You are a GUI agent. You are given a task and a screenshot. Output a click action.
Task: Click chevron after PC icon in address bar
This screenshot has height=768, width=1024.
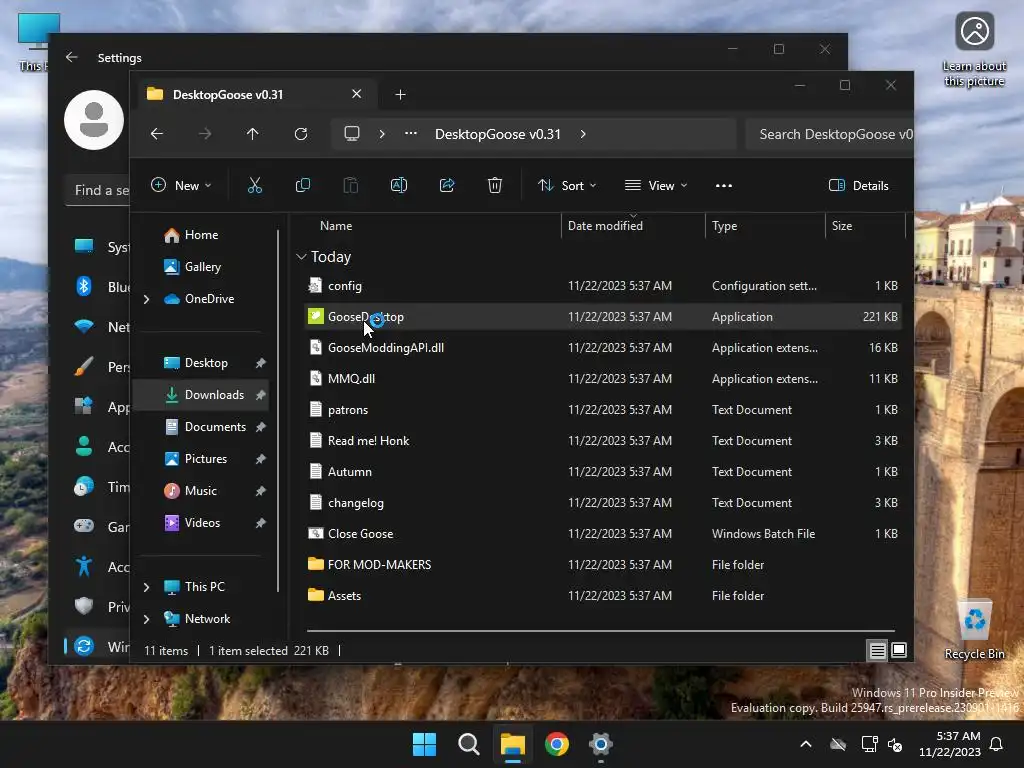click(x=382, y=134)
